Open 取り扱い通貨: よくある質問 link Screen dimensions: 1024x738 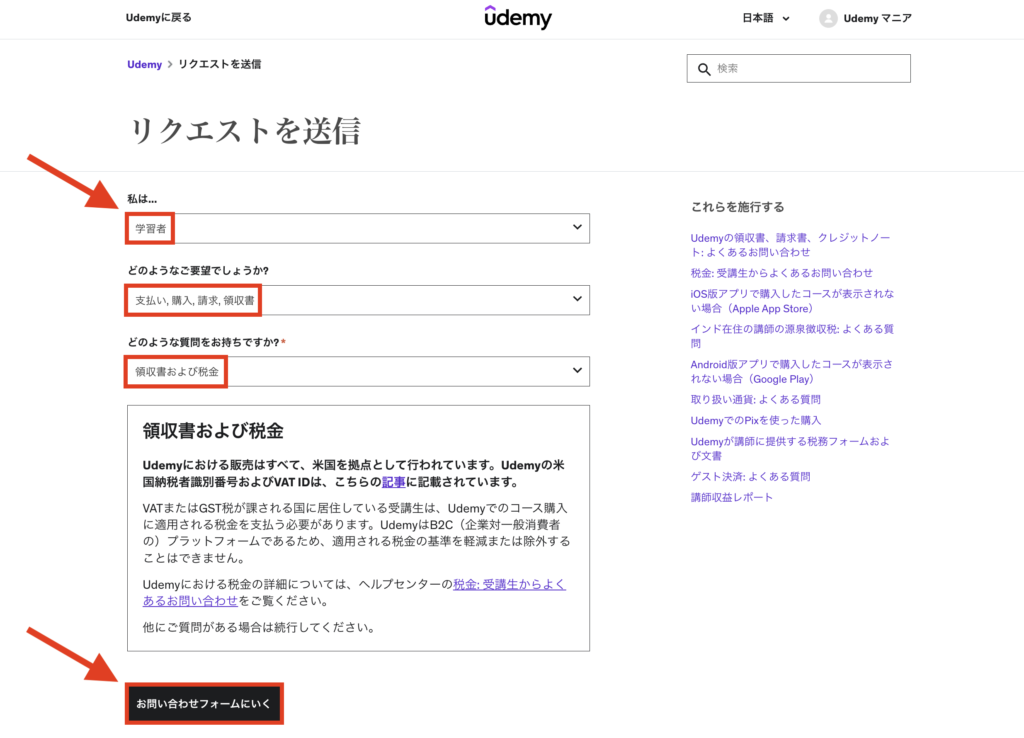pos(755,400)
